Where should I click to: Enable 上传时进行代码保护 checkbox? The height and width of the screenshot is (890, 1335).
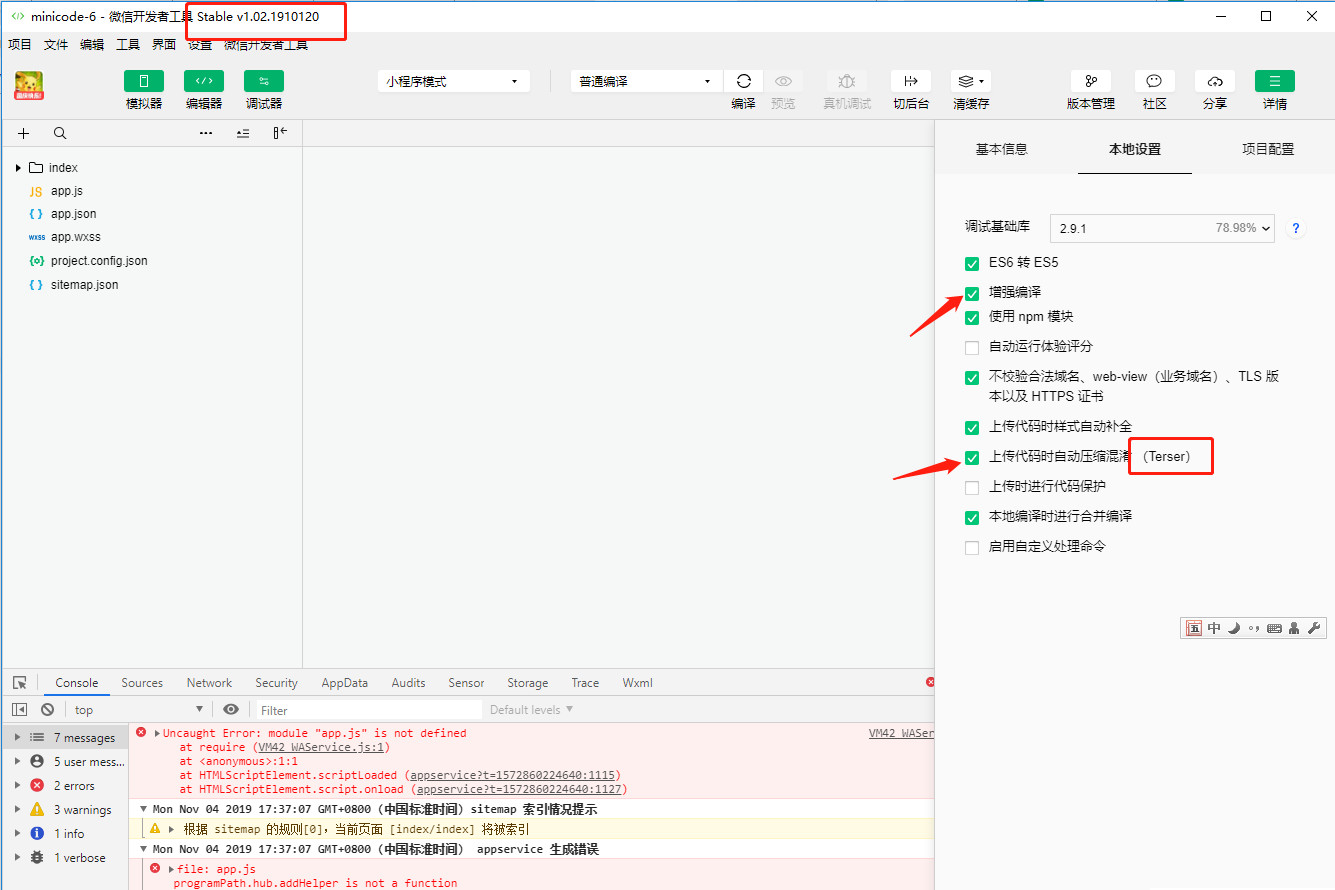972,488
